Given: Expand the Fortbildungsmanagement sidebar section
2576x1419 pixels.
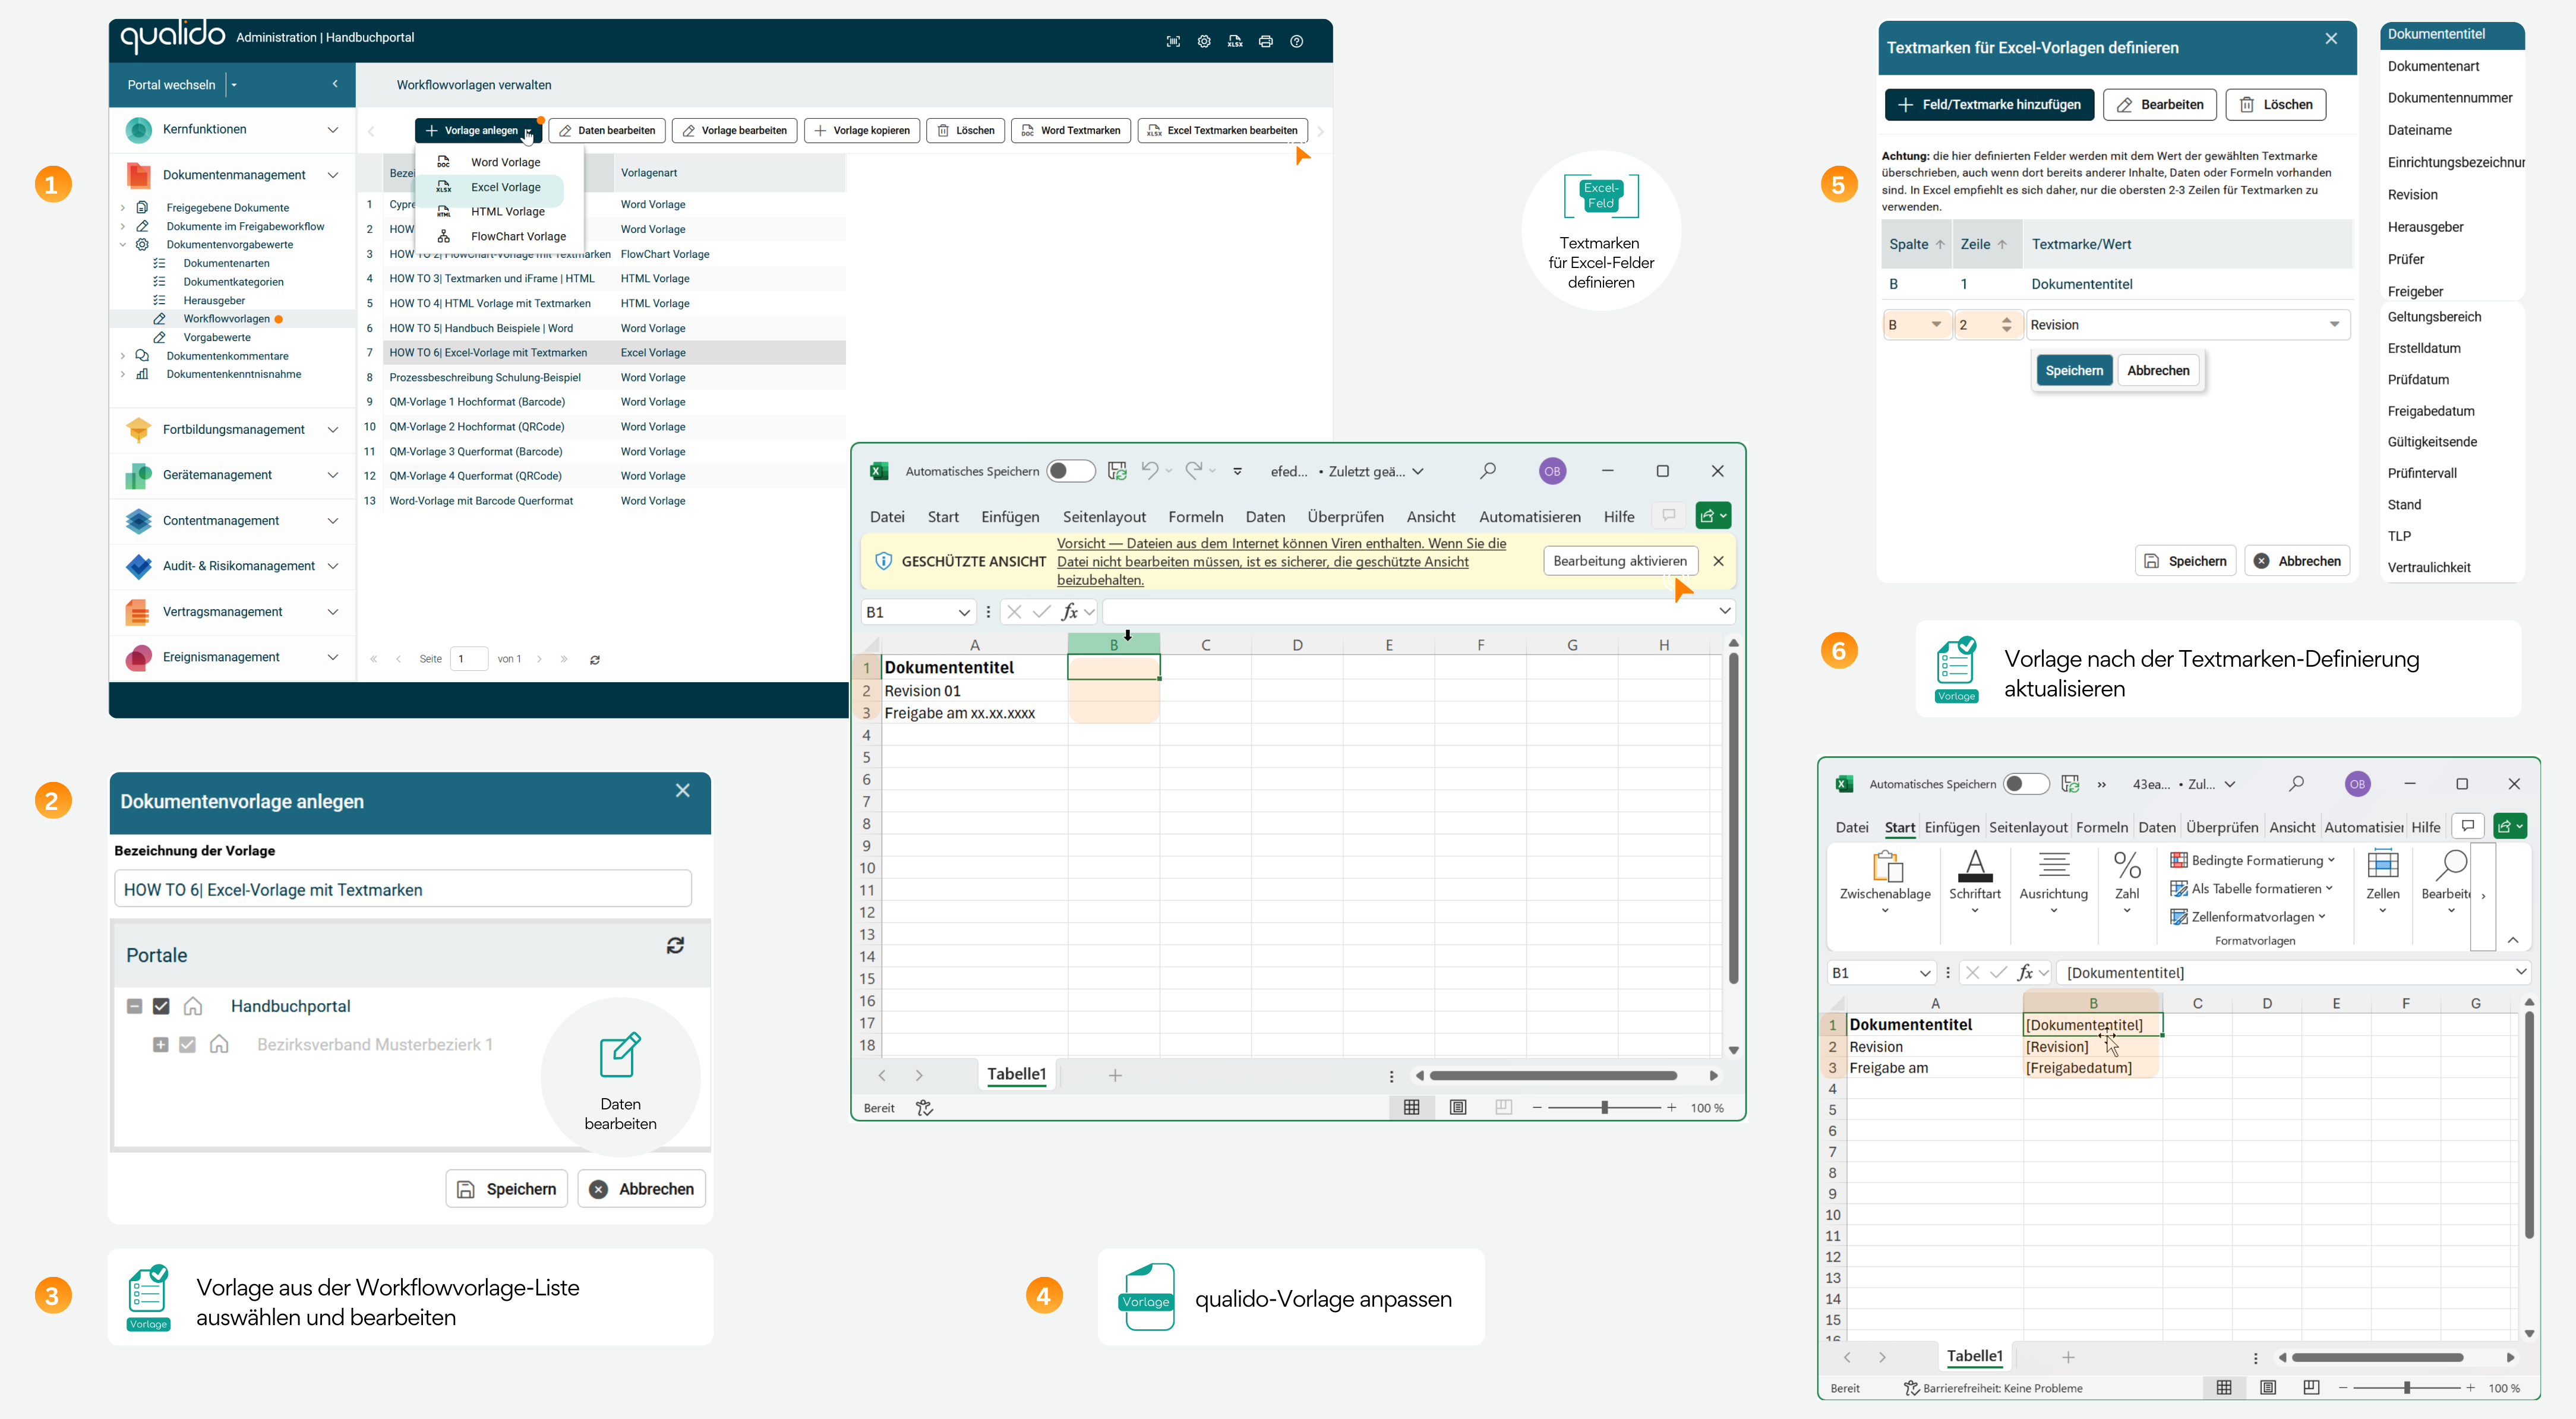Looking at the screenshot, I should [x=332, y=429].
